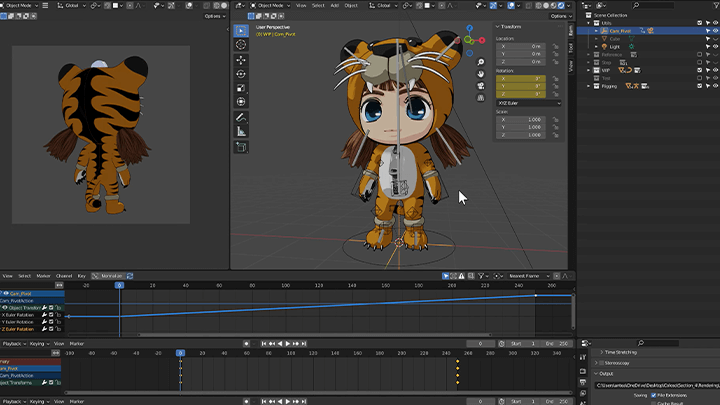
Task: Open Keying popover in upper timeline
Action: 39,343
